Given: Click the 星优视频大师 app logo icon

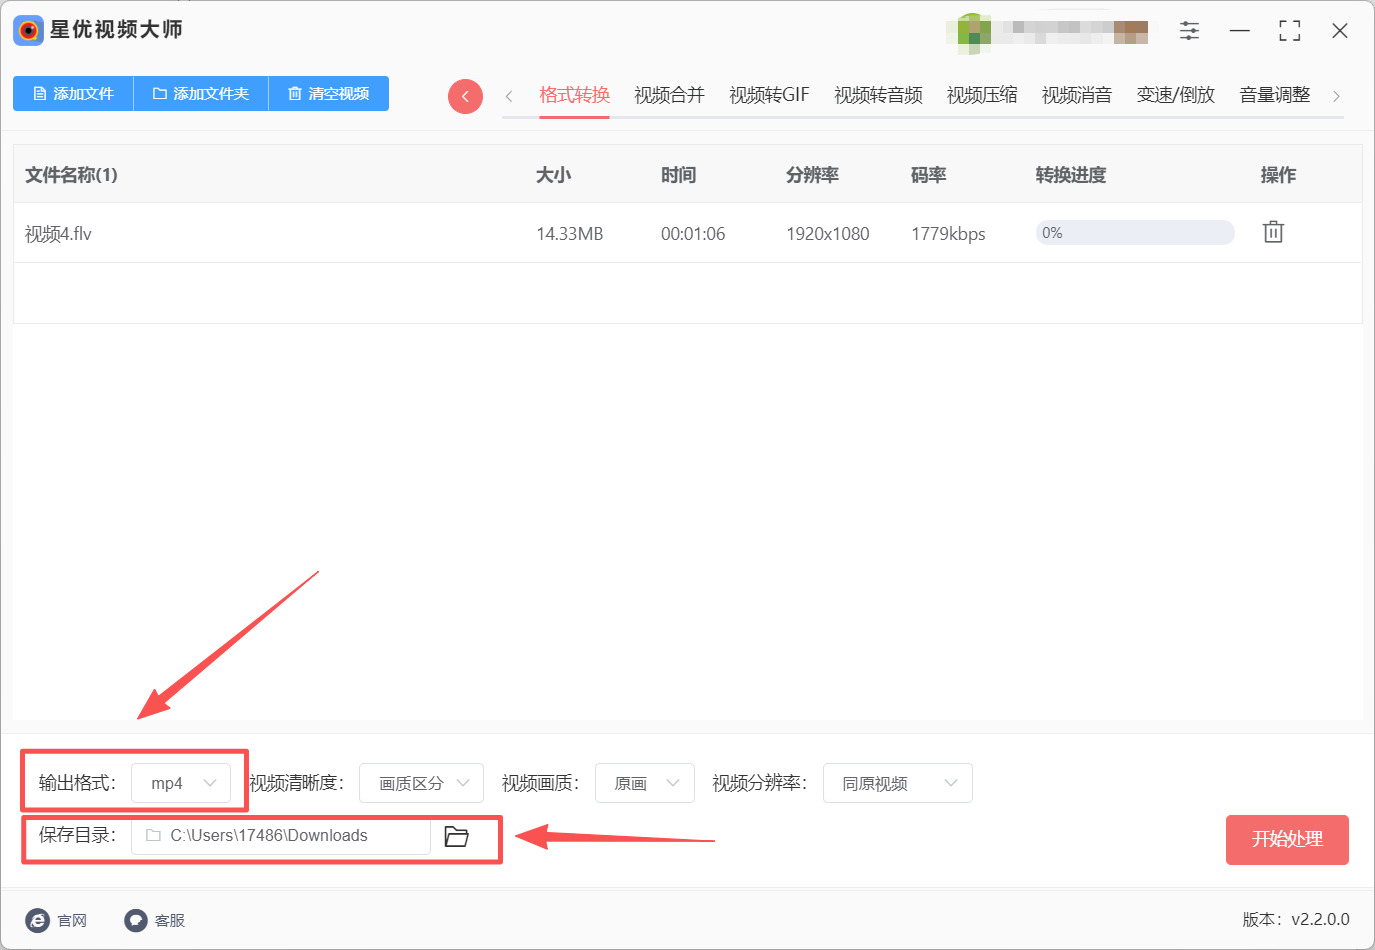Looking at the screenshot, I should pyautogui.click(x=28, y=30).
